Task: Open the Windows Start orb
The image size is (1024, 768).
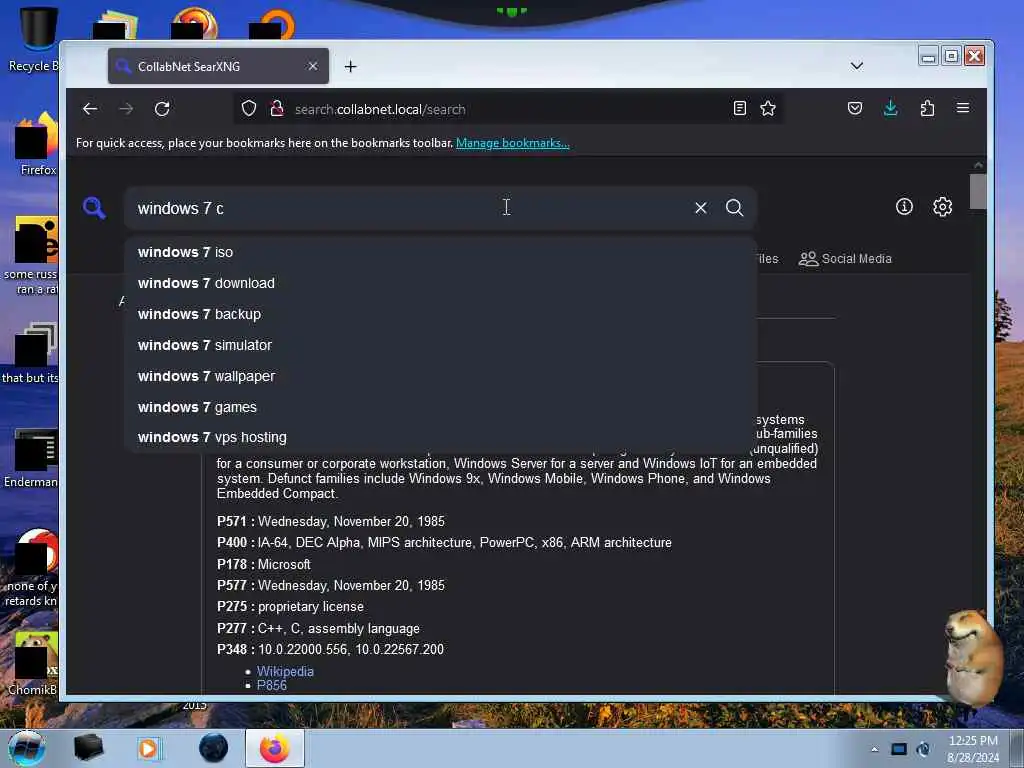Action: [27, 748]
